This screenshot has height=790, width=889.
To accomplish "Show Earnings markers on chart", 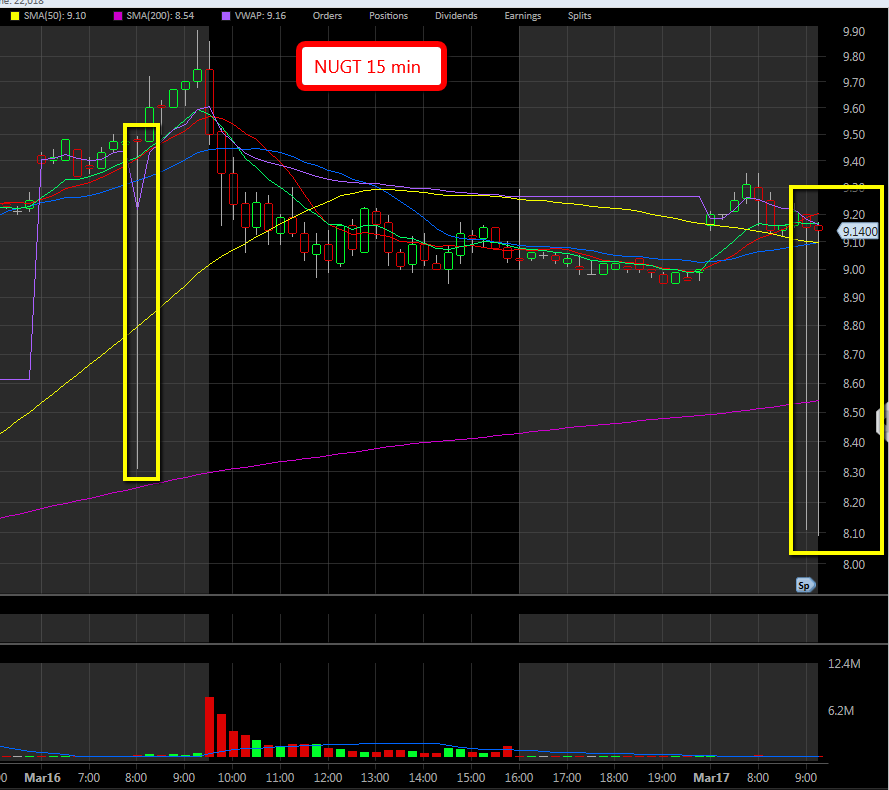I will (522, 16).
